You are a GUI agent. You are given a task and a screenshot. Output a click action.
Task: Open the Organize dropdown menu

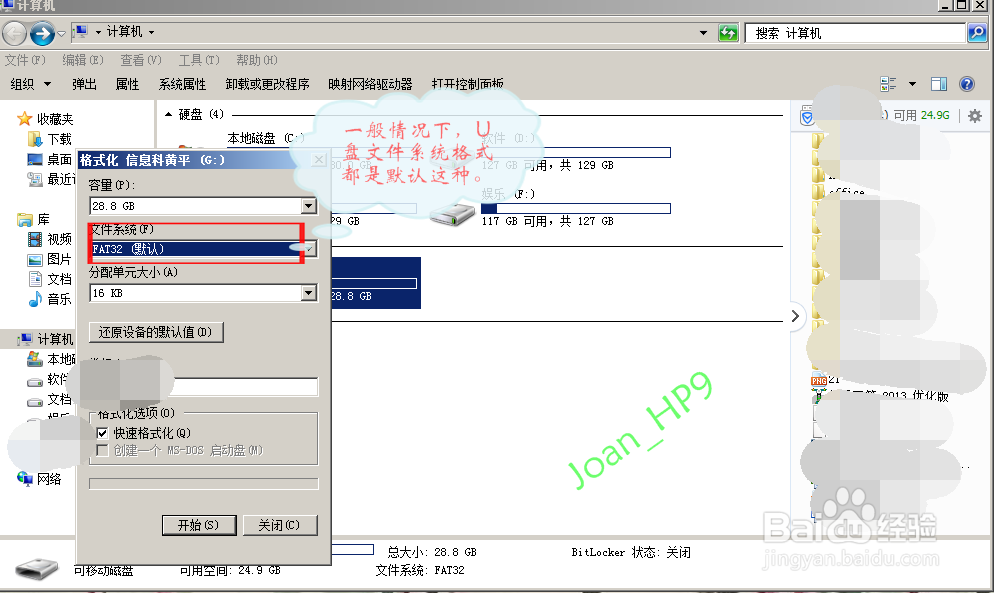coord(30,84)
